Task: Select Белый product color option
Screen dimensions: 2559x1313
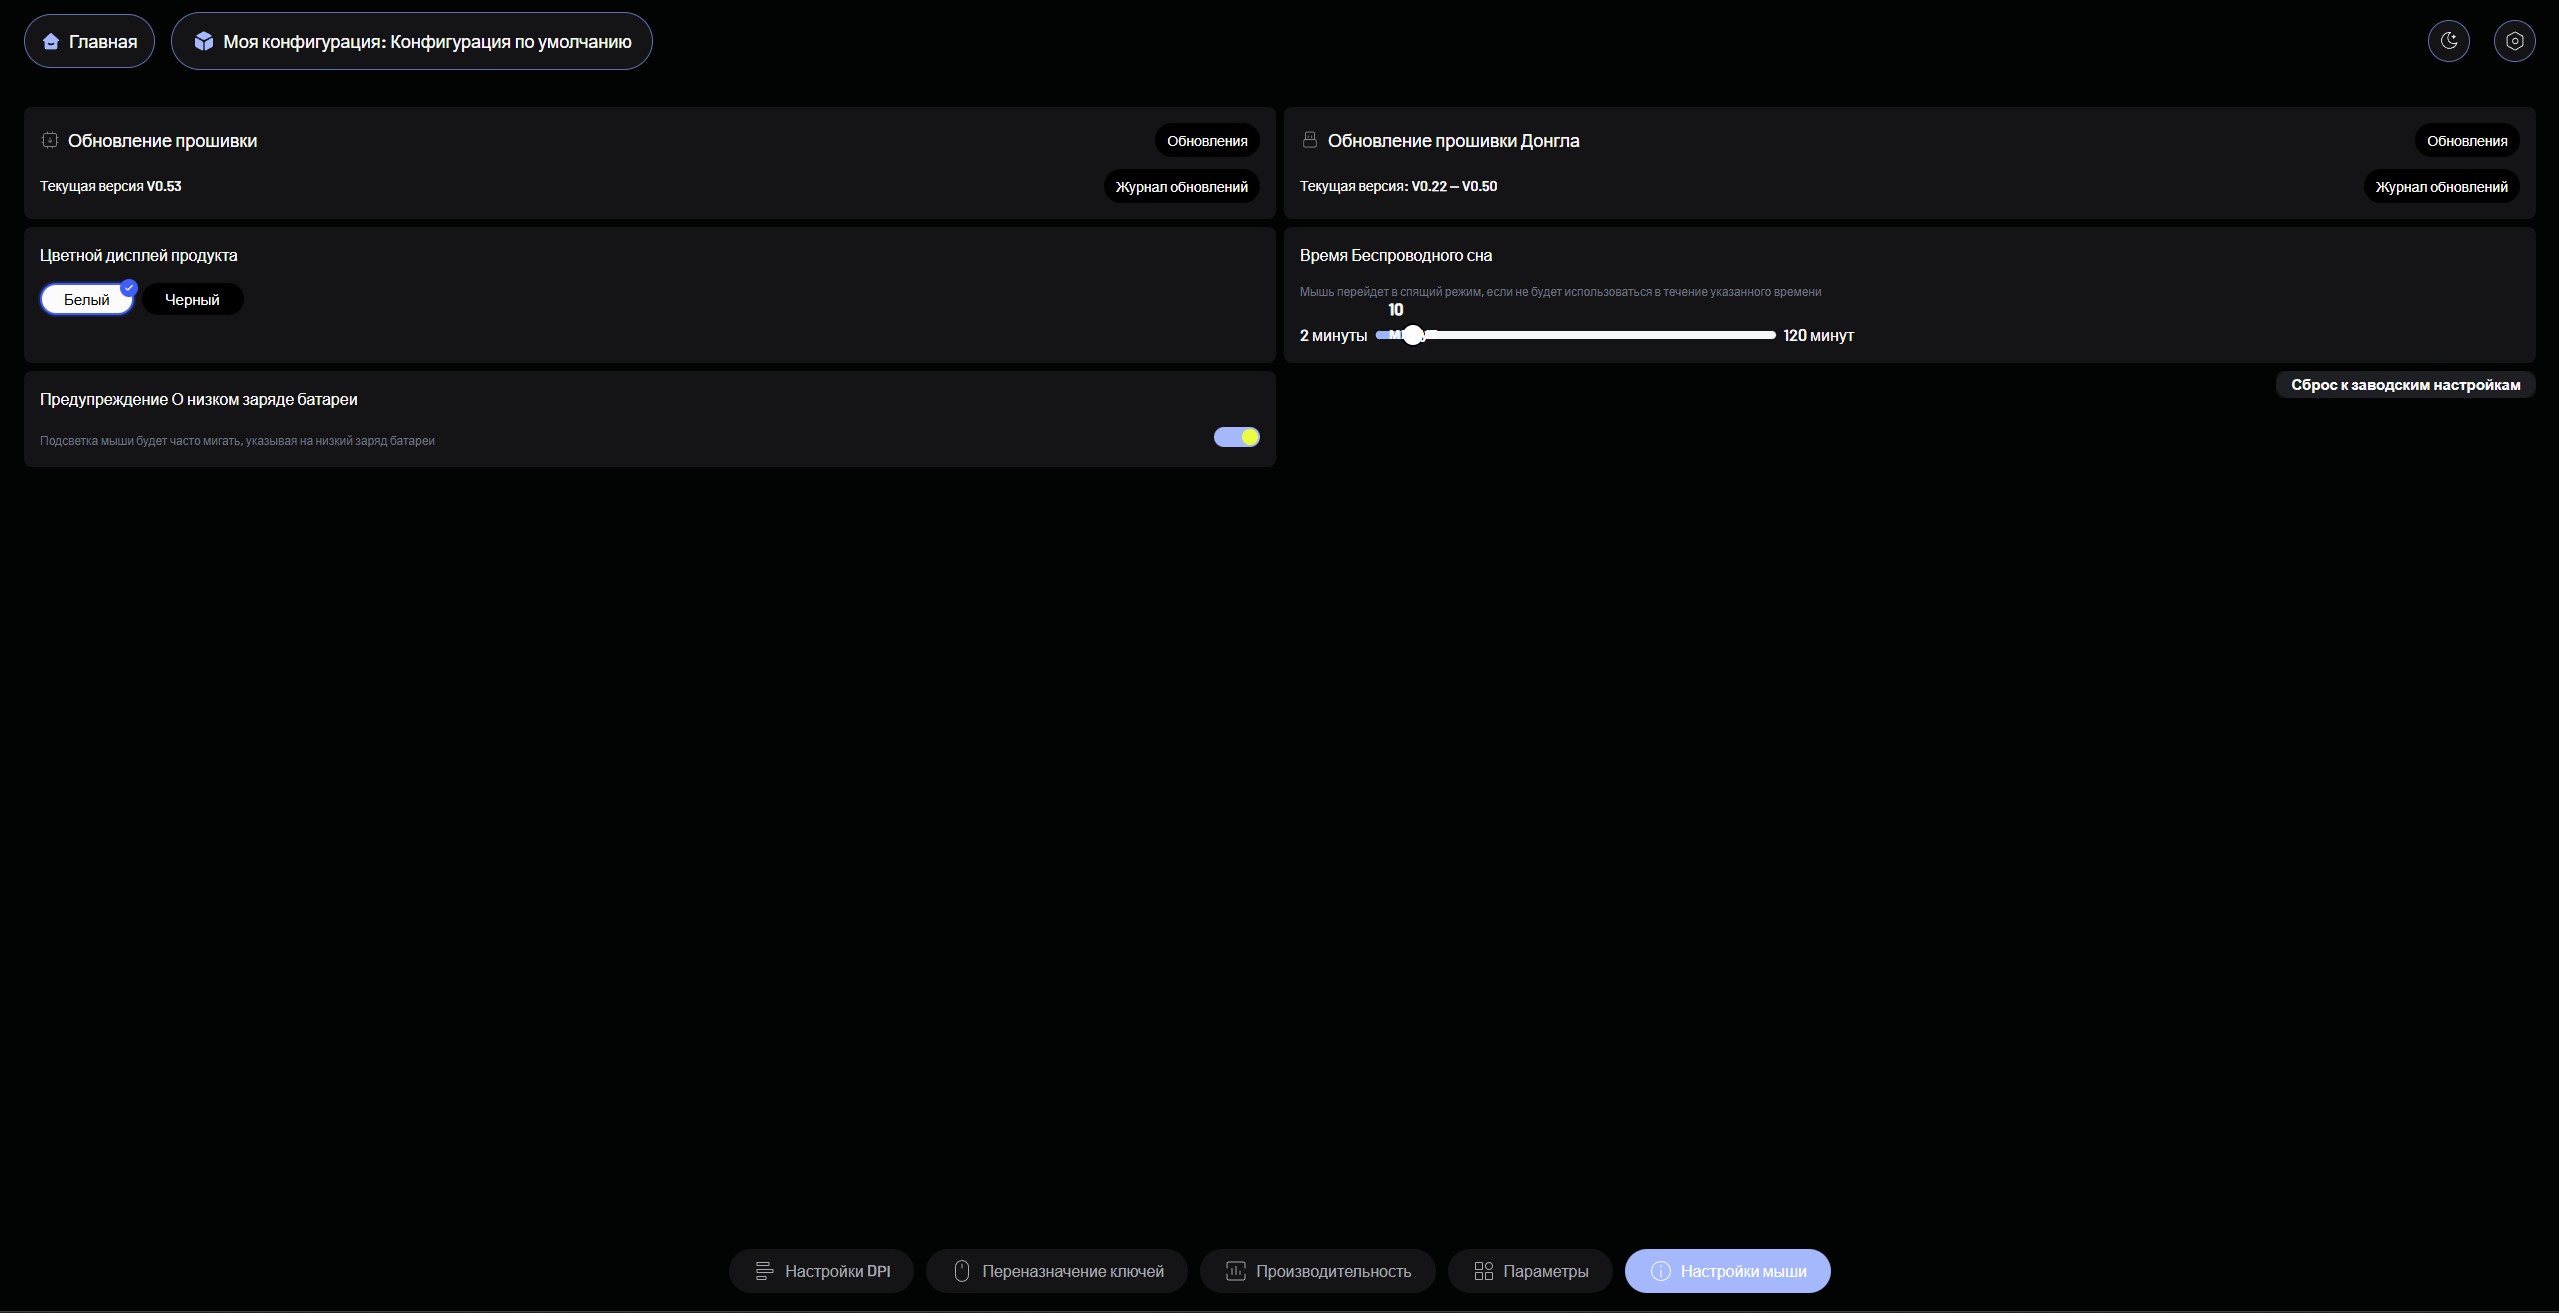Action: pyautogui.click(x=87, y=300)
